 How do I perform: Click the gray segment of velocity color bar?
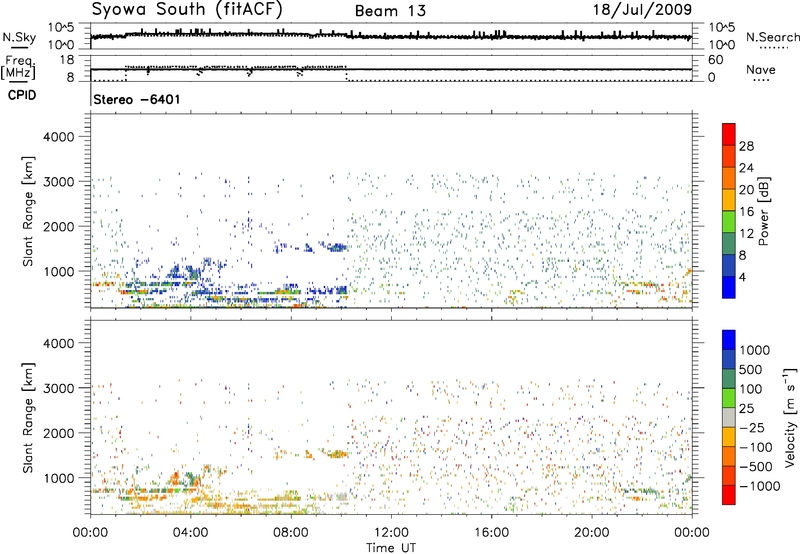click(729, 417)
